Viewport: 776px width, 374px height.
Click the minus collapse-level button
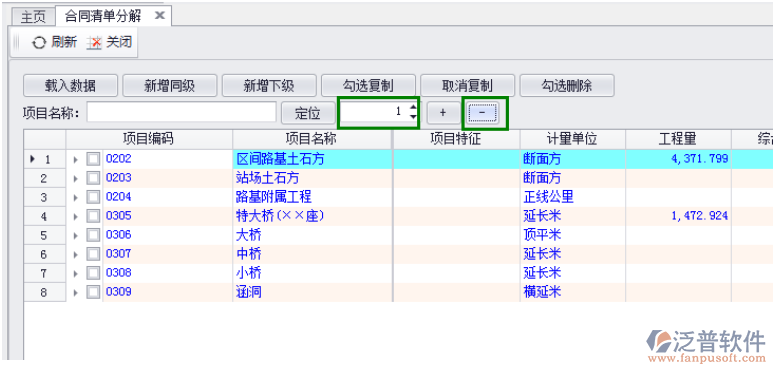(x=483, y=113)
